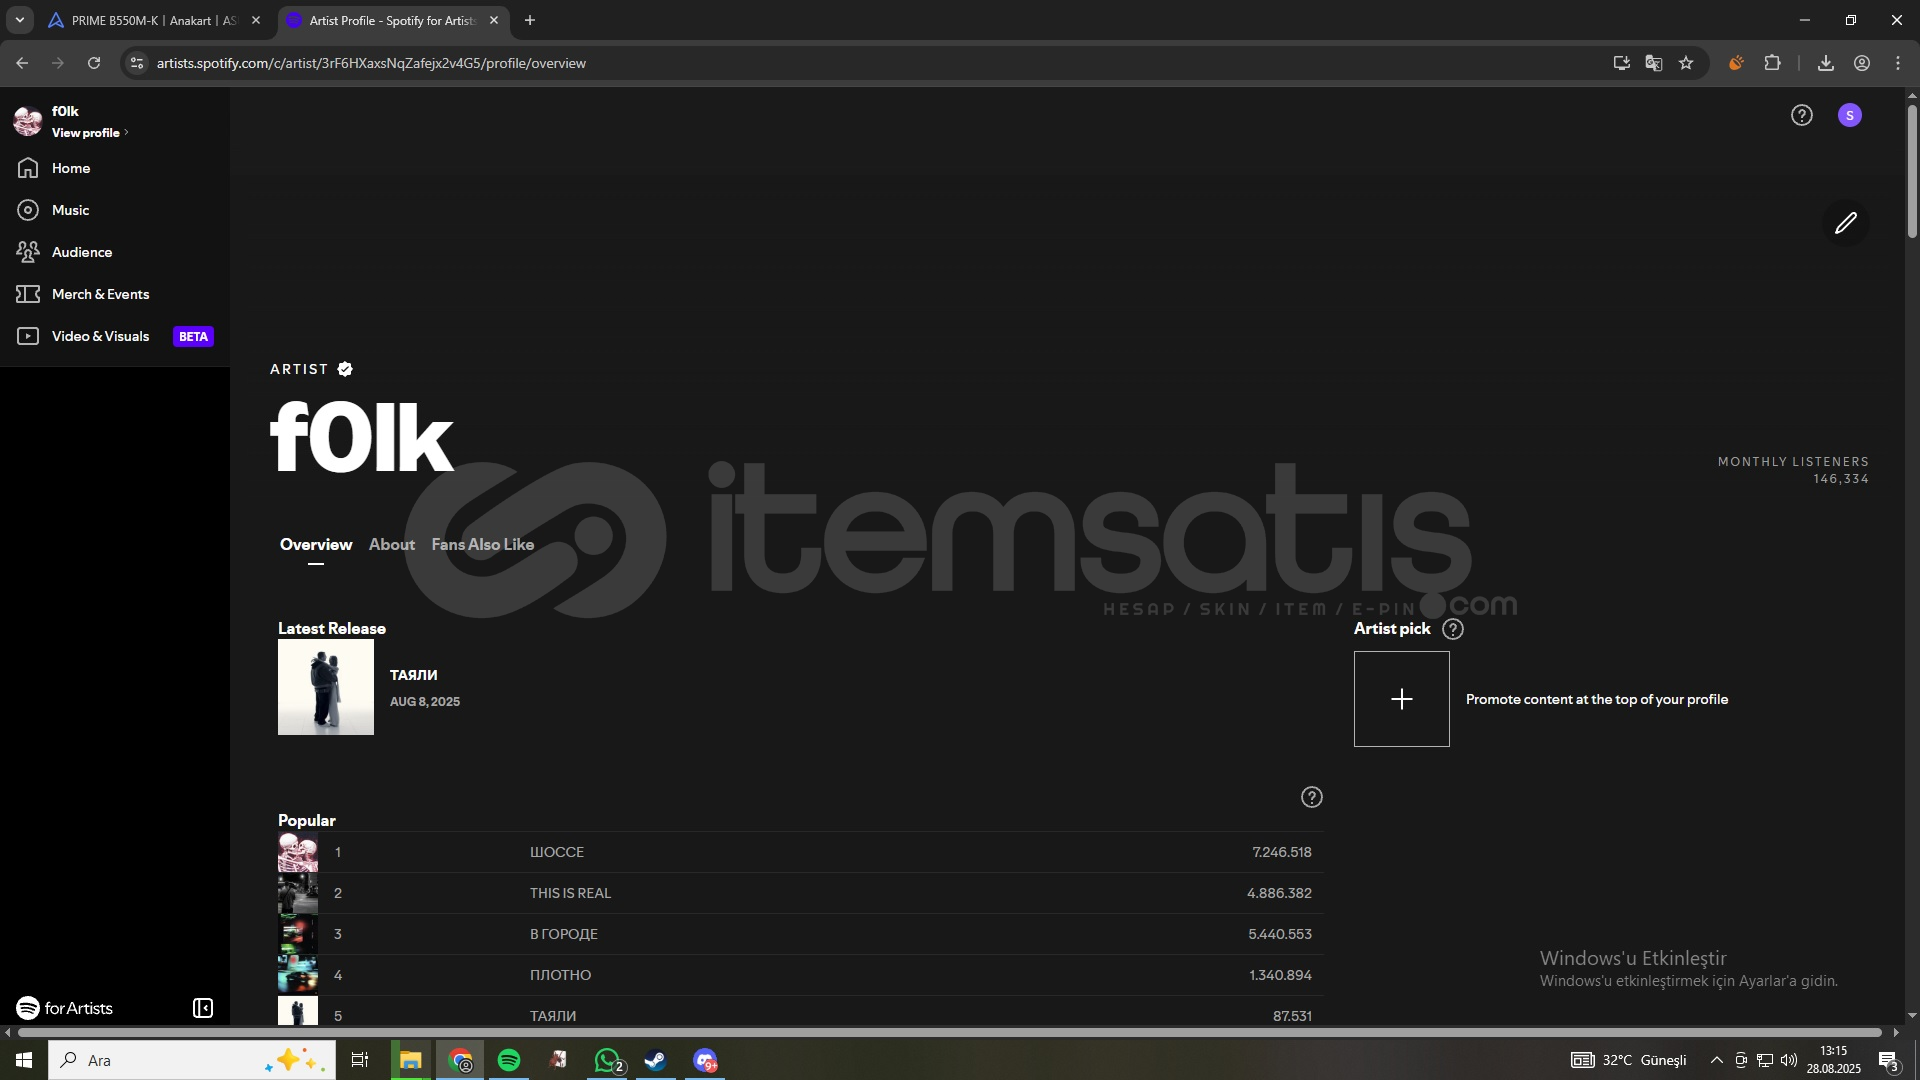Open the Music section in sidebar
The image size is (1920, 1080).
(x=70, y=210)
